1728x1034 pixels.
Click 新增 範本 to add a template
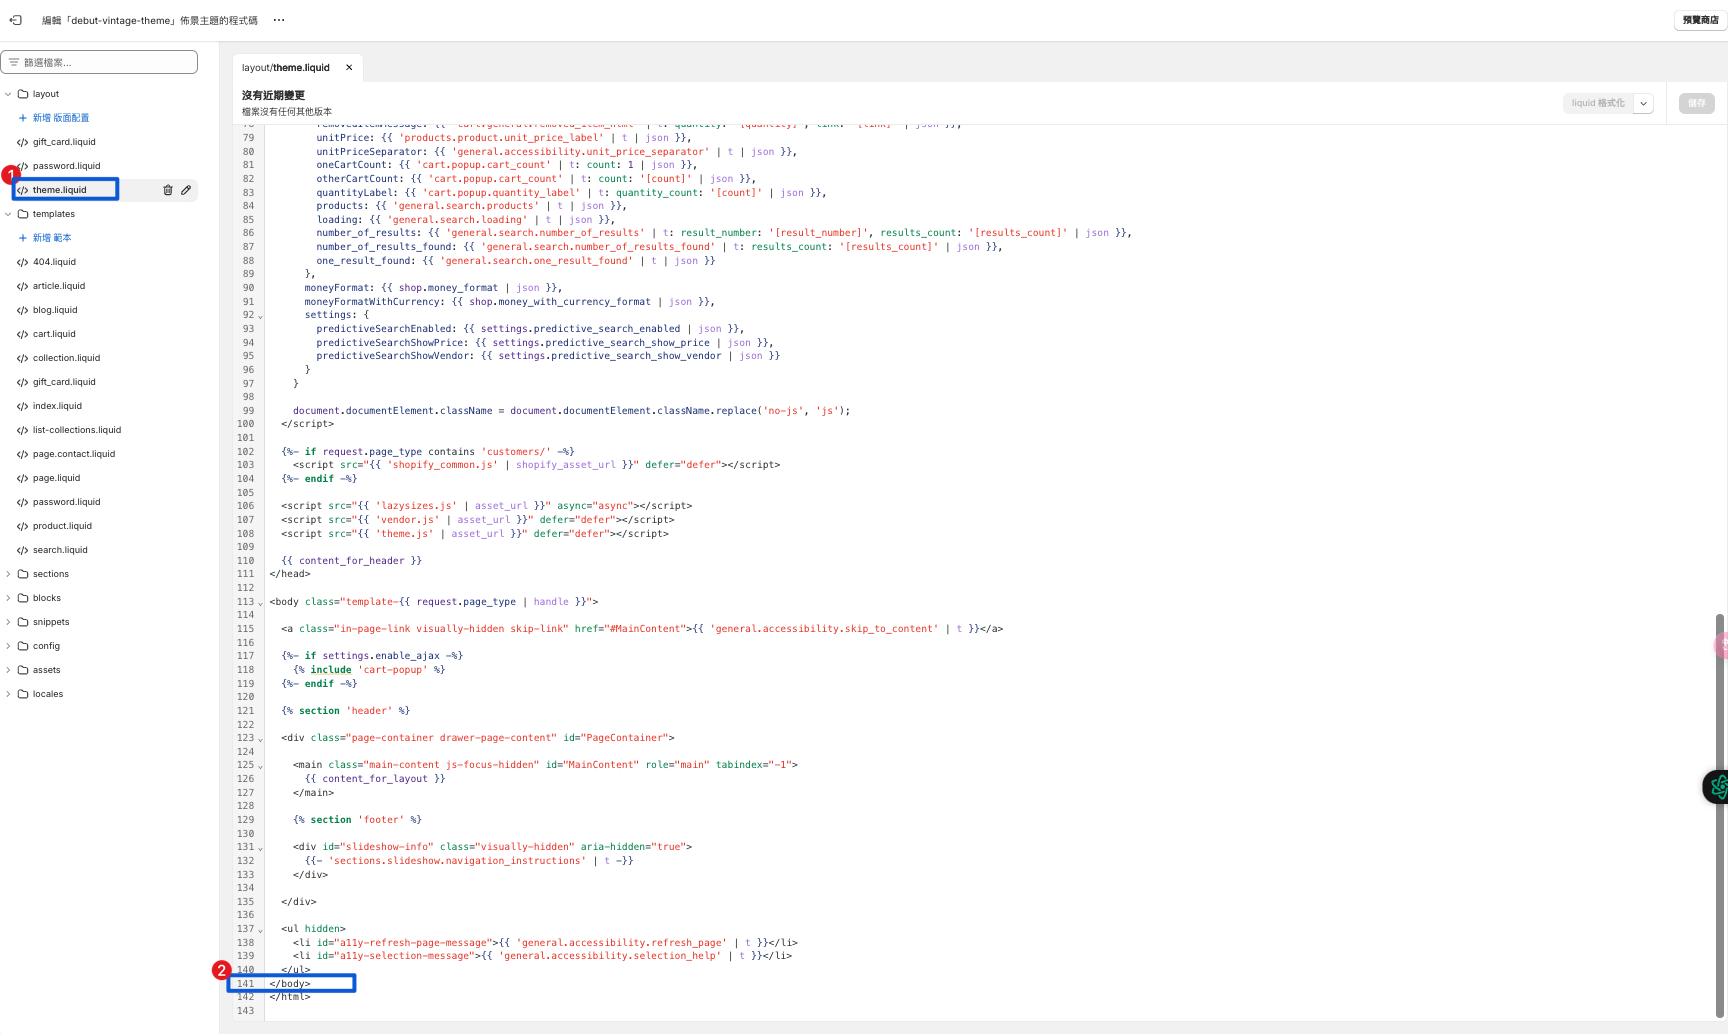(x=45, y=238)
